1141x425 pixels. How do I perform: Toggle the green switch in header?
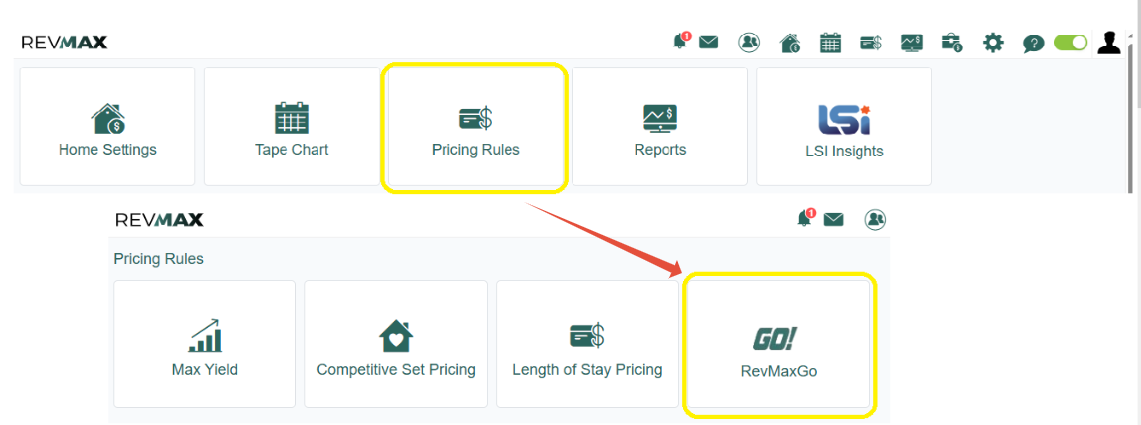pos(1070,43)
